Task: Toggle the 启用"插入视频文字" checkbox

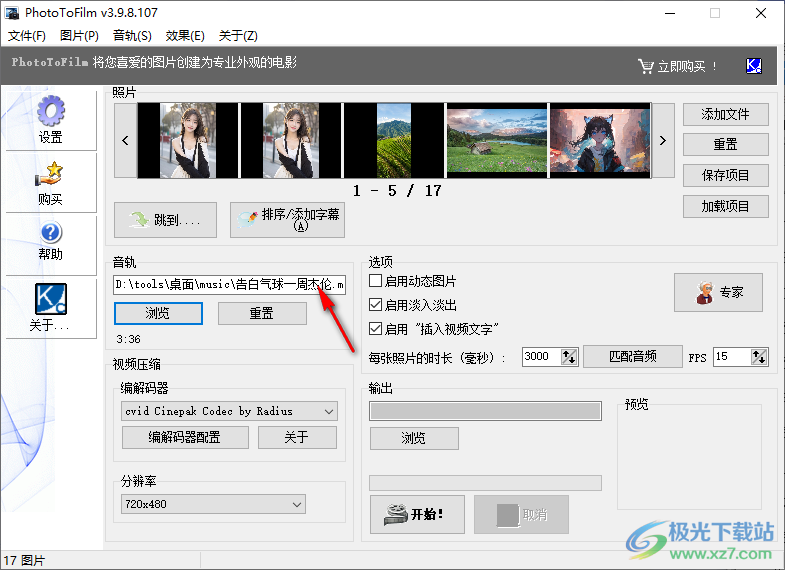Action: (375, 329)
